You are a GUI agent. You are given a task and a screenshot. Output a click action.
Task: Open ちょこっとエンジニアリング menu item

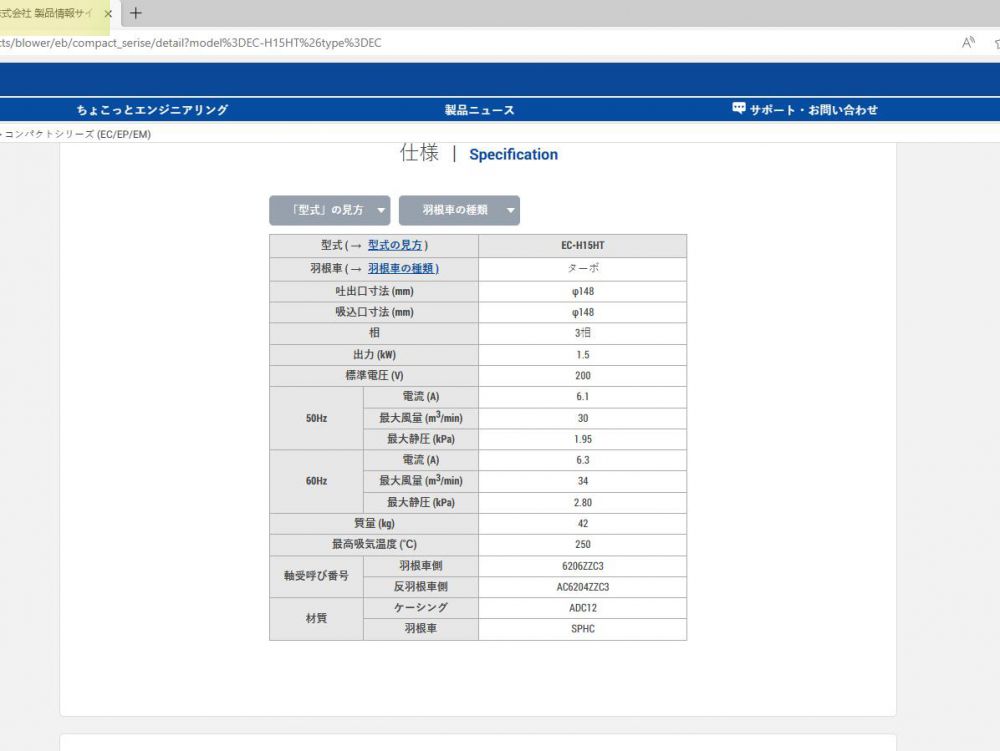152,110
